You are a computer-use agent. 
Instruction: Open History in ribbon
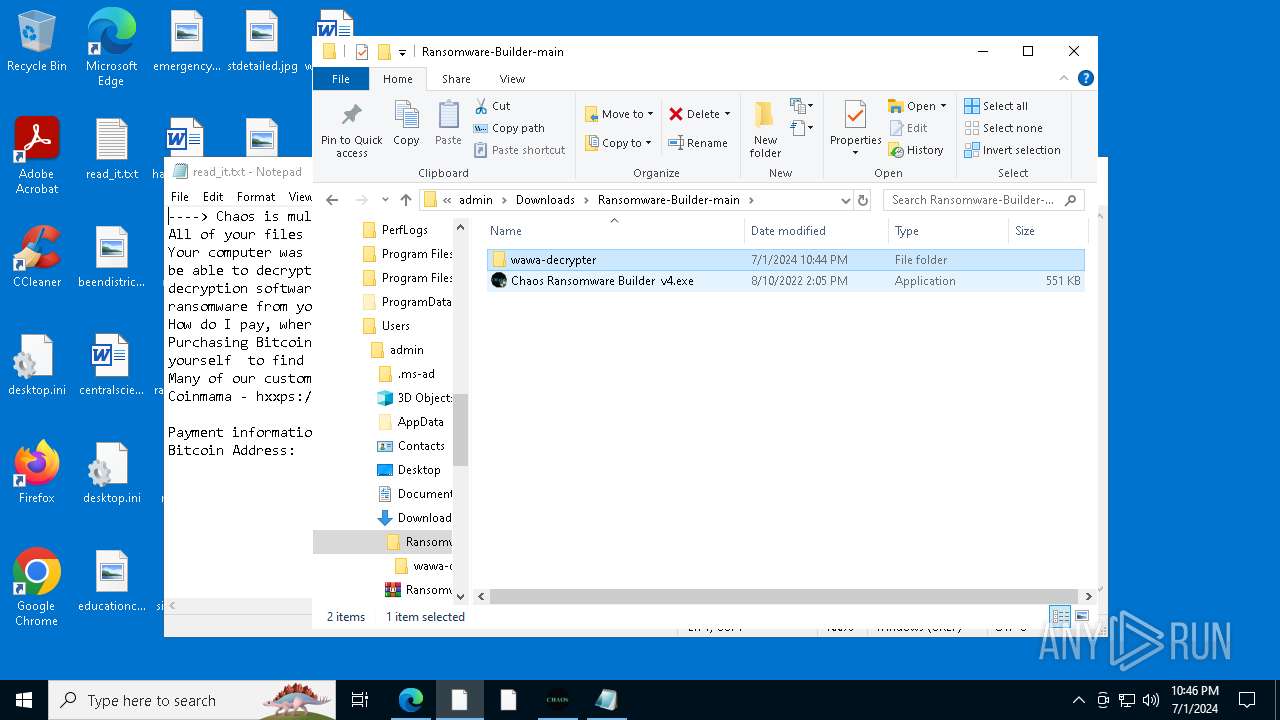coord(915,150)
